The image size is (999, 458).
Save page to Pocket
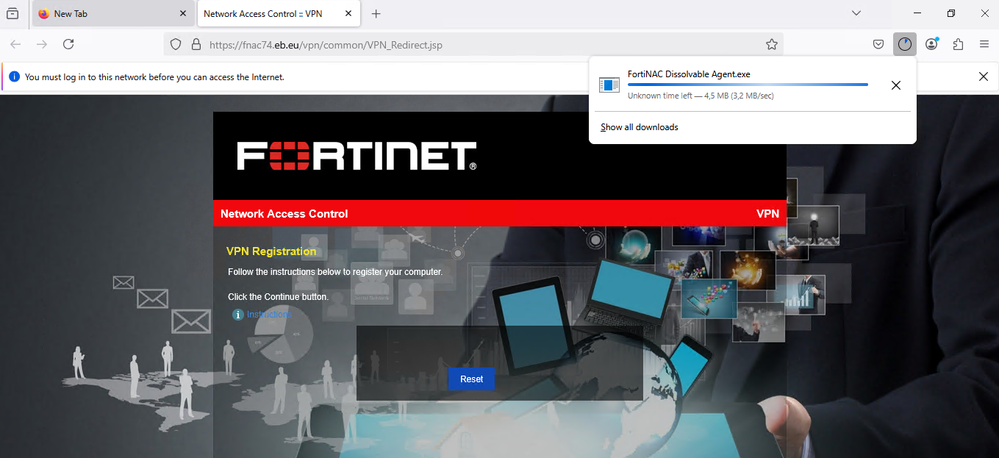878,44
